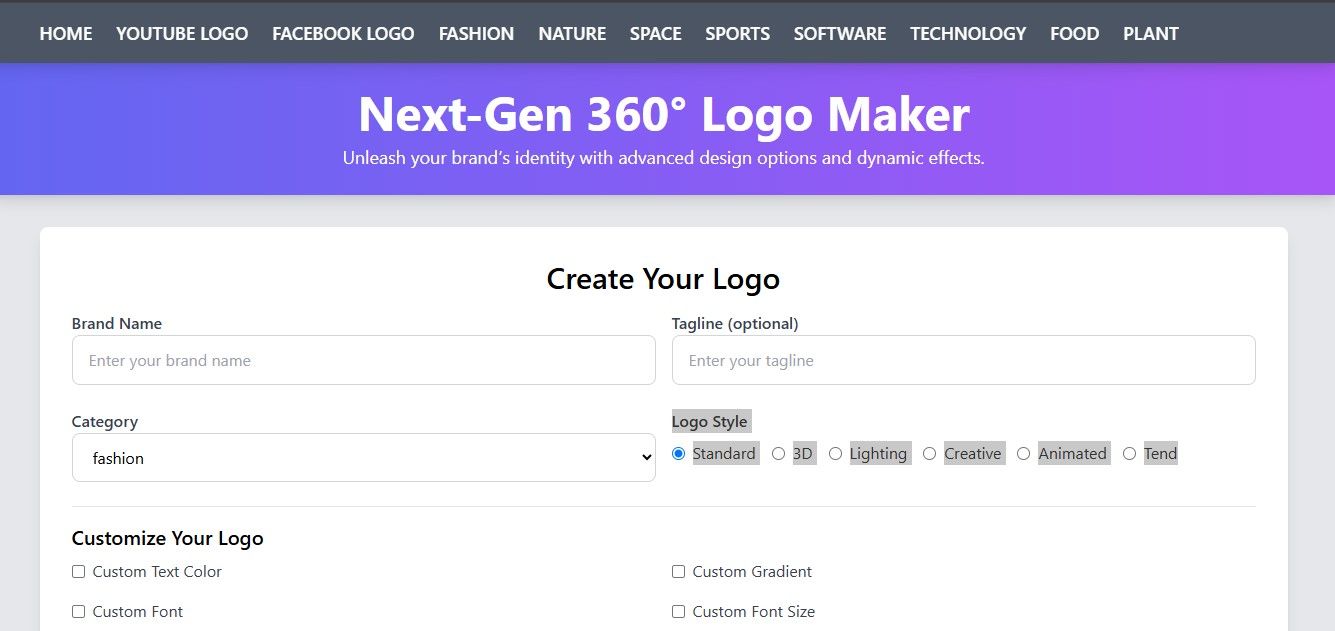Go to TECHNOLOGY in navbar
1335x631 pixels.
point(968,34)
